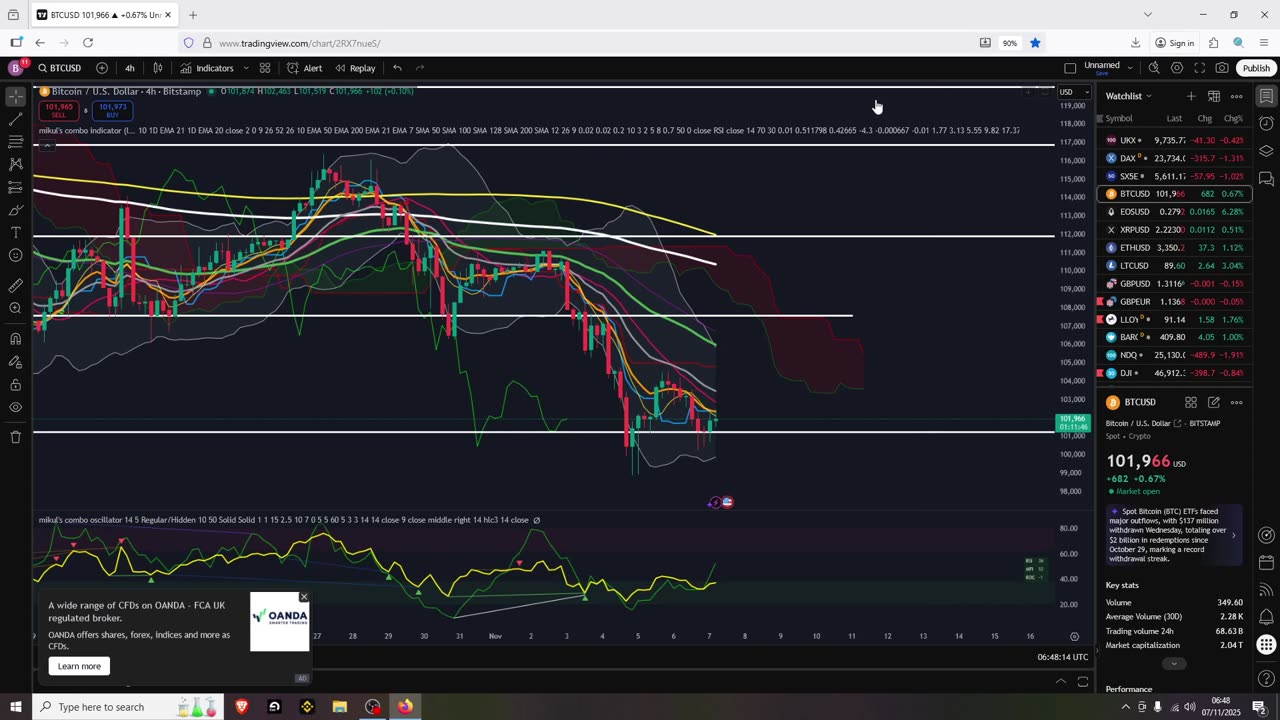Open the forecasting and measurement tools
This screenshot has width=1280, height=720.
click(15, 188)
